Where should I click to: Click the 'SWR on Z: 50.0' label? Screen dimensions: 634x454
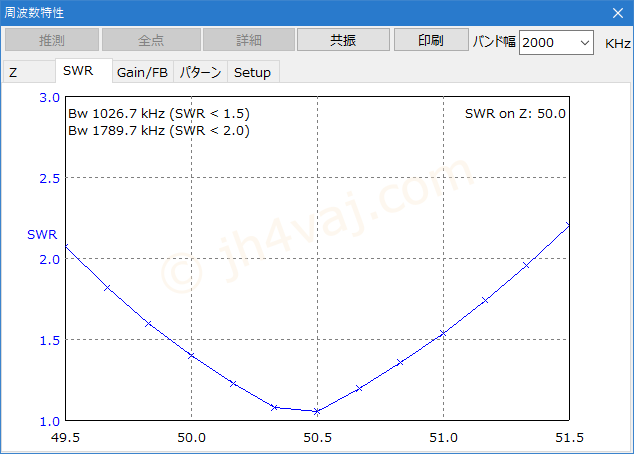click(x=515, y=114)
